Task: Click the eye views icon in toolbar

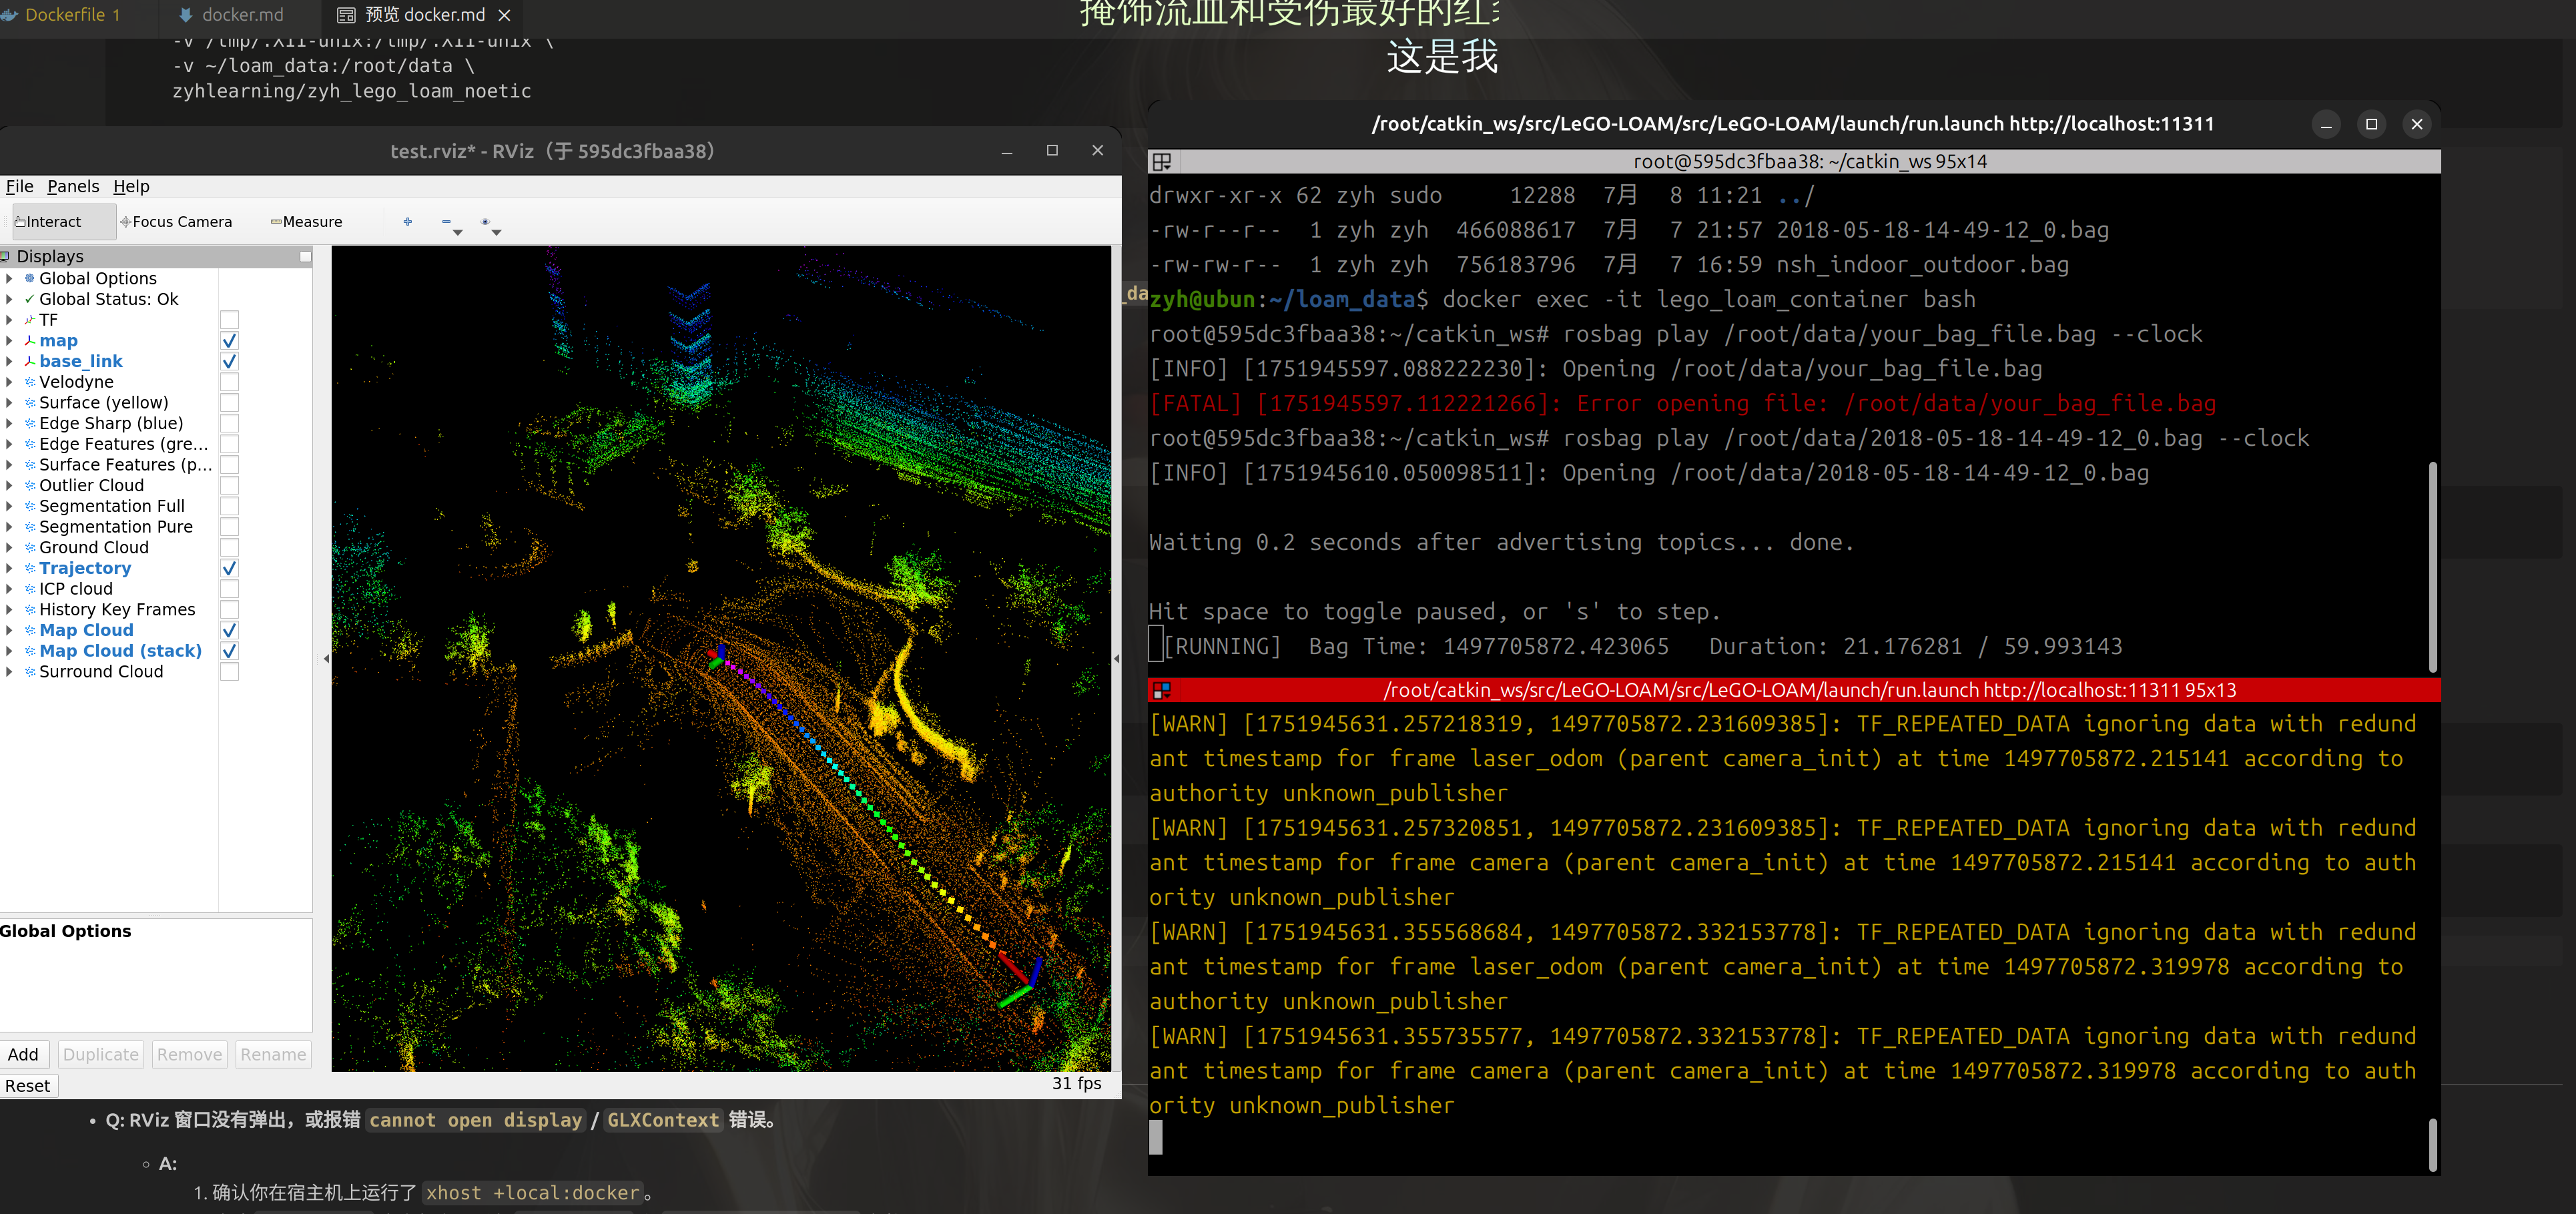Action: (485, 221)
